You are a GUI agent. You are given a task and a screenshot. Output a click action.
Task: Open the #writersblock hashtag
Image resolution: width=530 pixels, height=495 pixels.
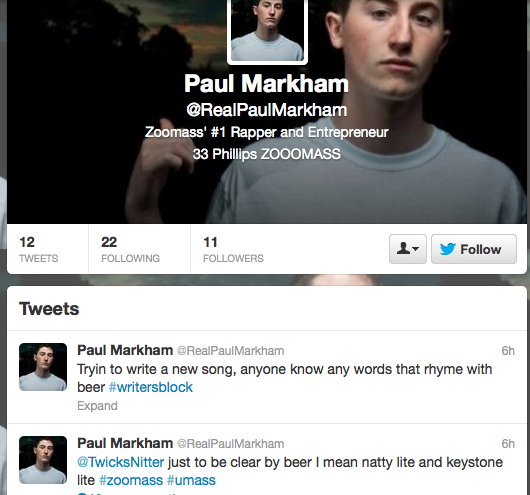tap(151, 387)
